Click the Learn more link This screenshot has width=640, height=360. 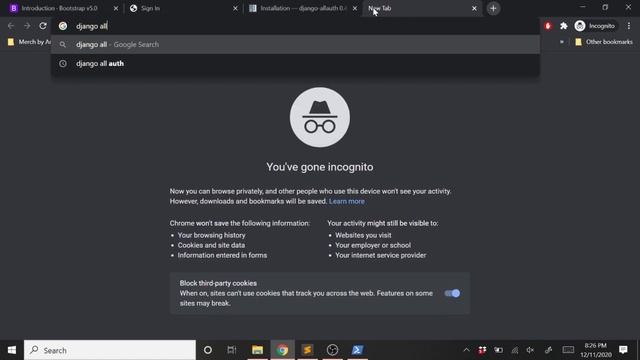click(347, 201)
